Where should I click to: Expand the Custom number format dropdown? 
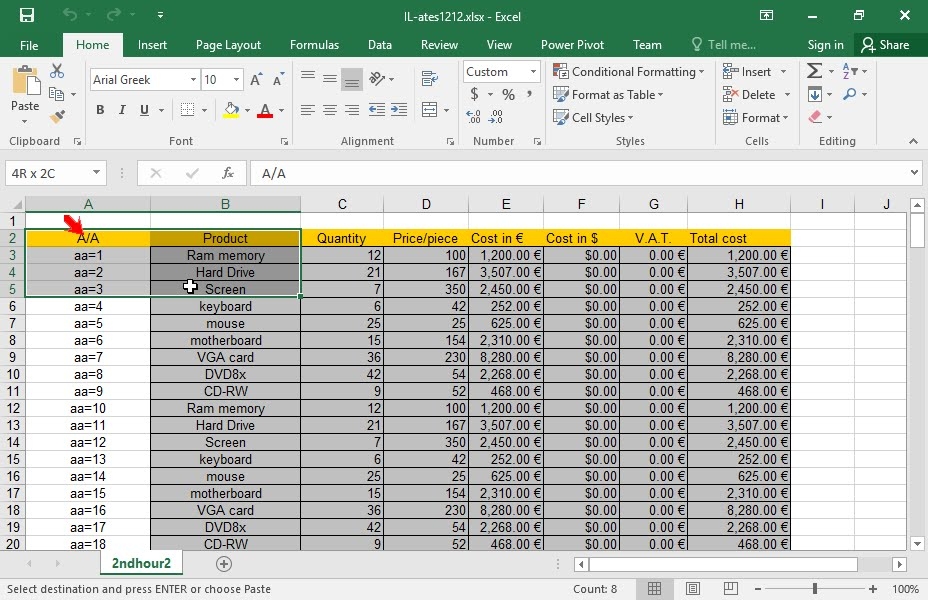[x=533, y=72]
